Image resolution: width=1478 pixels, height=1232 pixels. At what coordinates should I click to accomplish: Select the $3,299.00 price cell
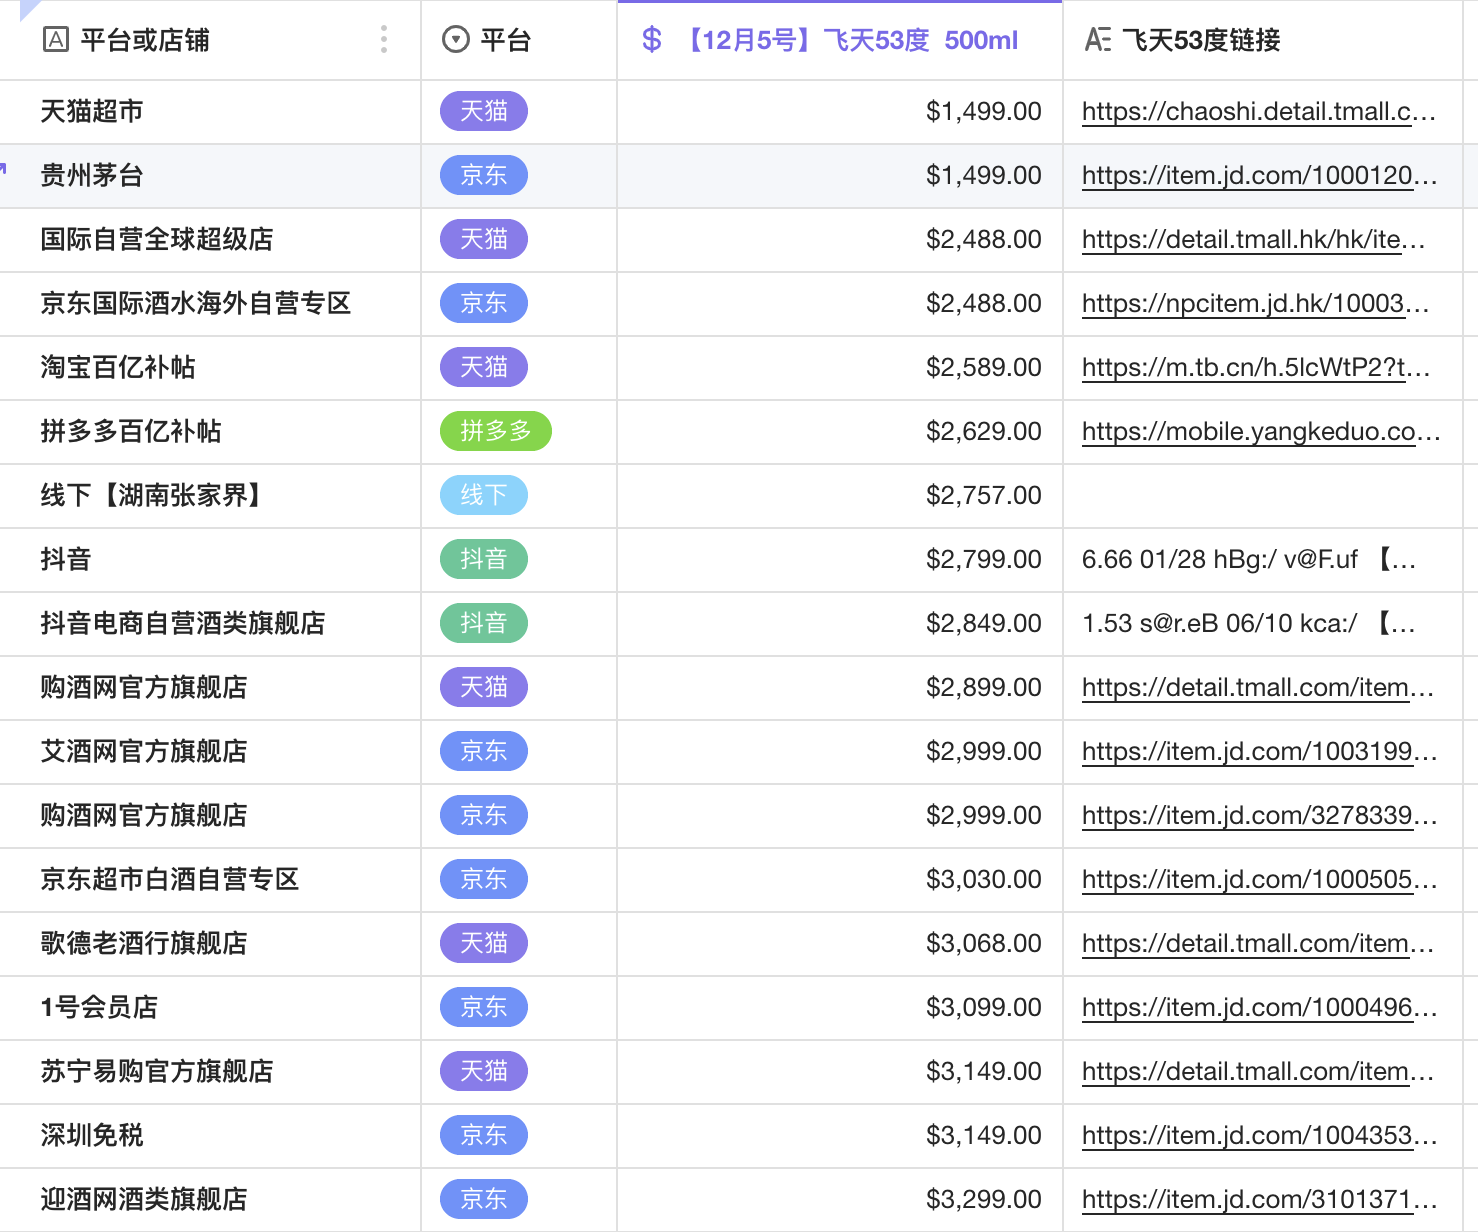click(x=840, y=1200)
